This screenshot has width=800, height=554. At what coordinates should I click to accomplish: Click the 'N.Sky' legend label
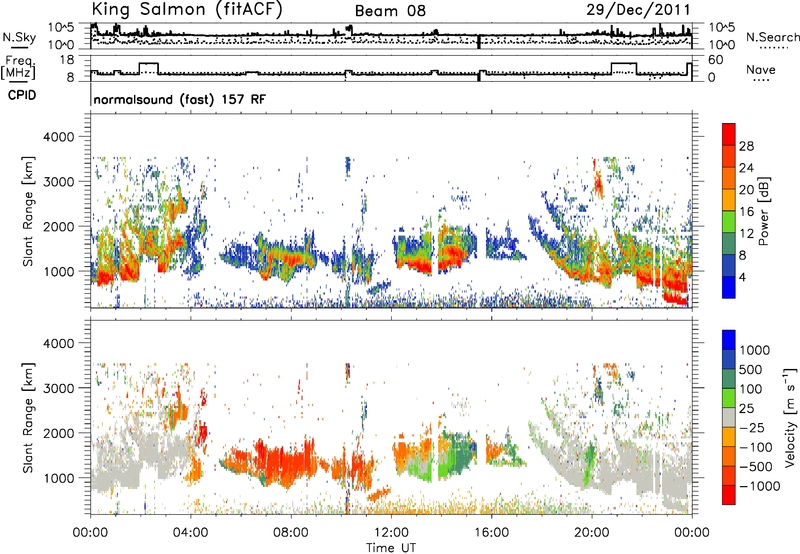point(19,37)
